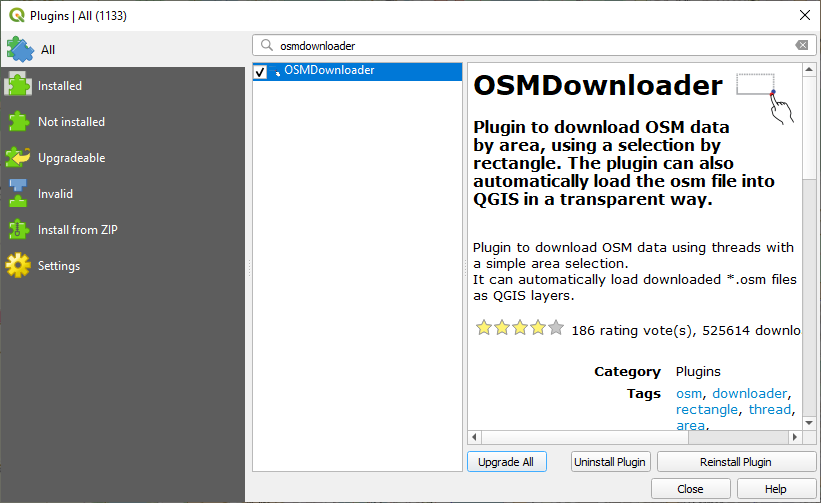Click the horizontal scrollbar thumb in the description
821x503 pixels.
(584, 437)
